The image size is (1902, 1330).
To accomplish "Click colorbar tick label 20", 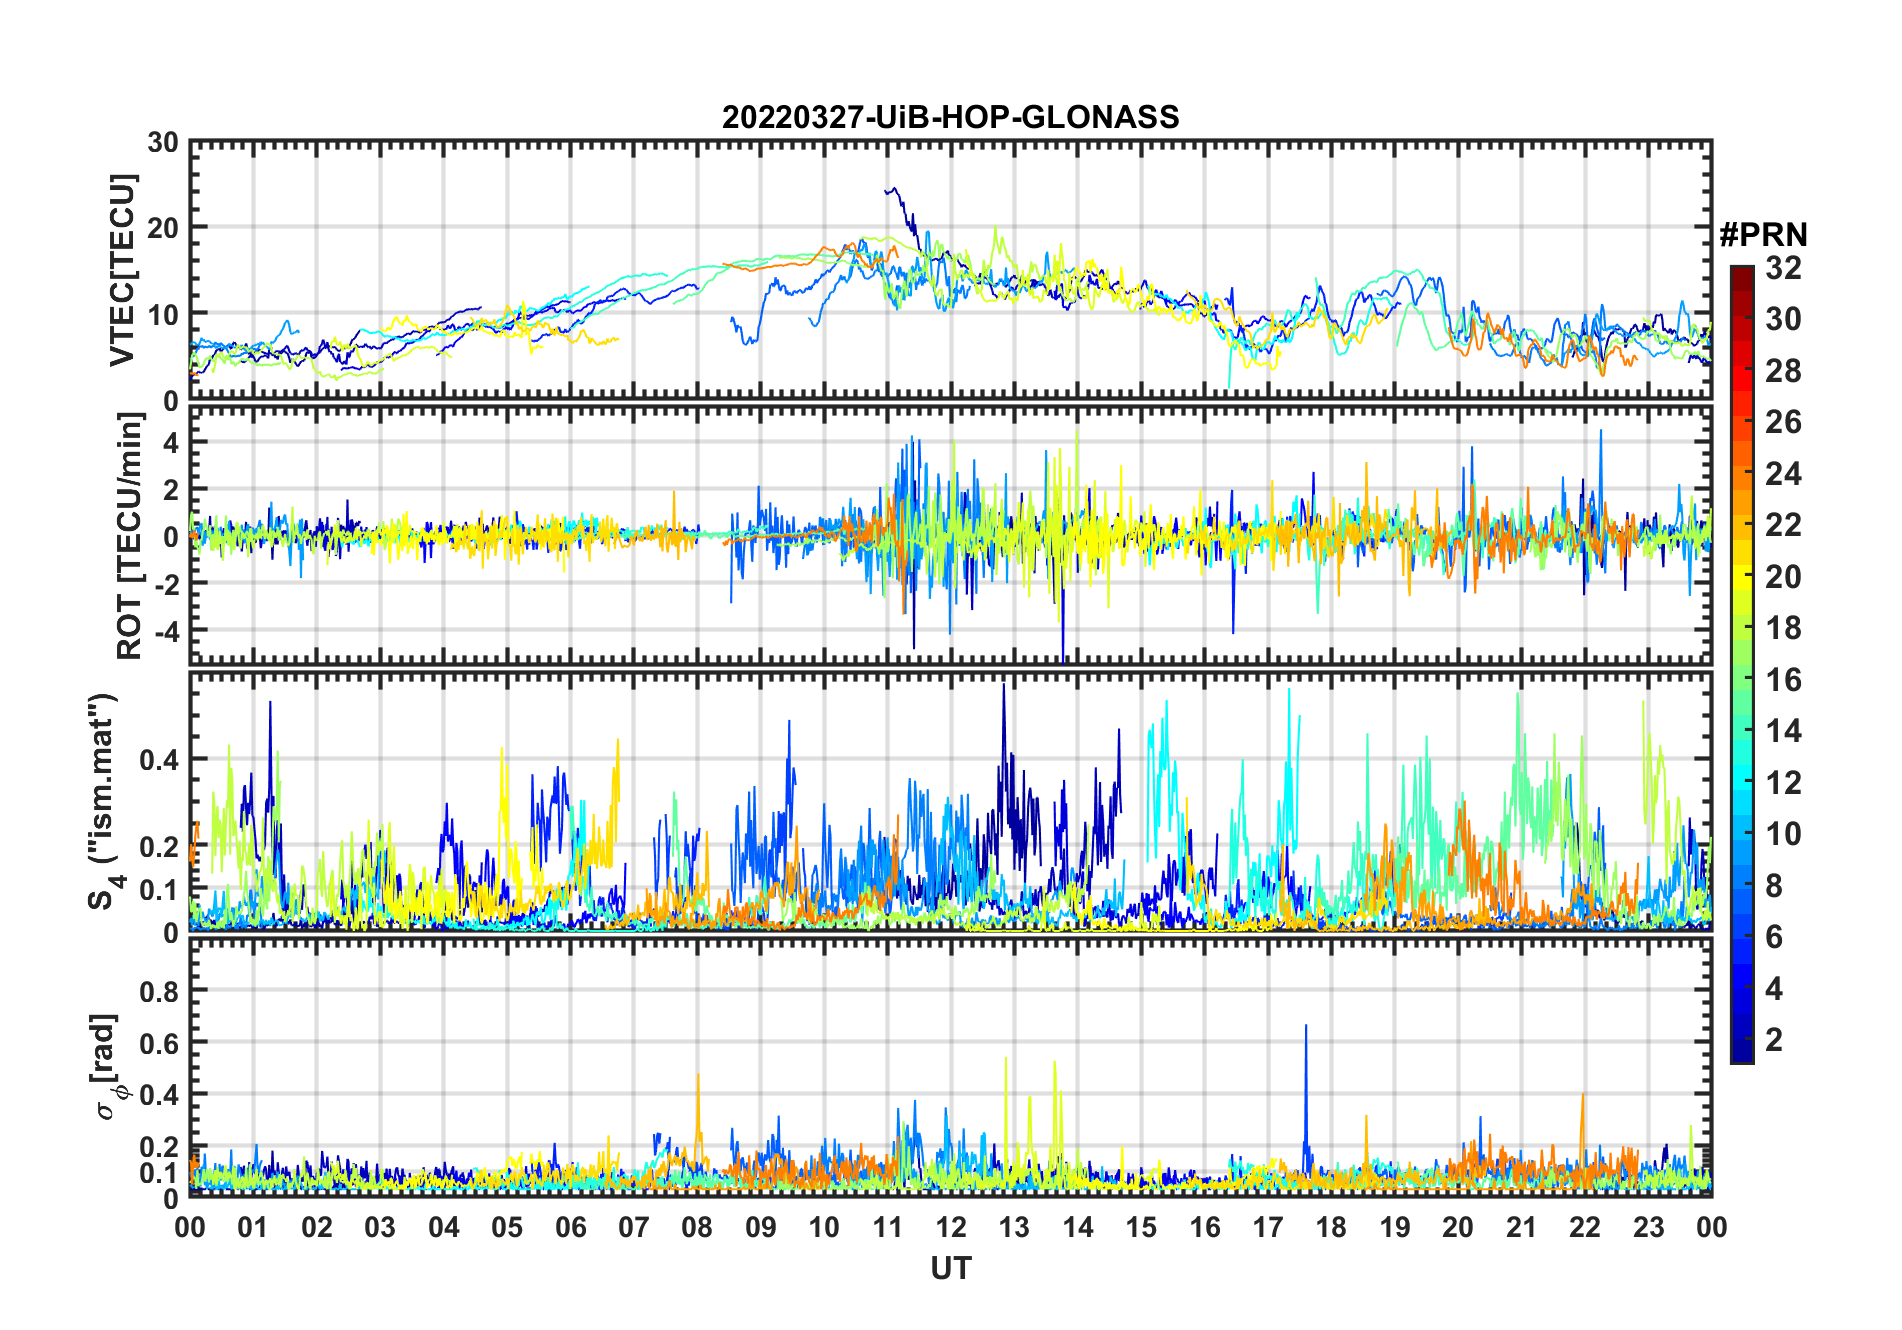I will point(1783,577).
